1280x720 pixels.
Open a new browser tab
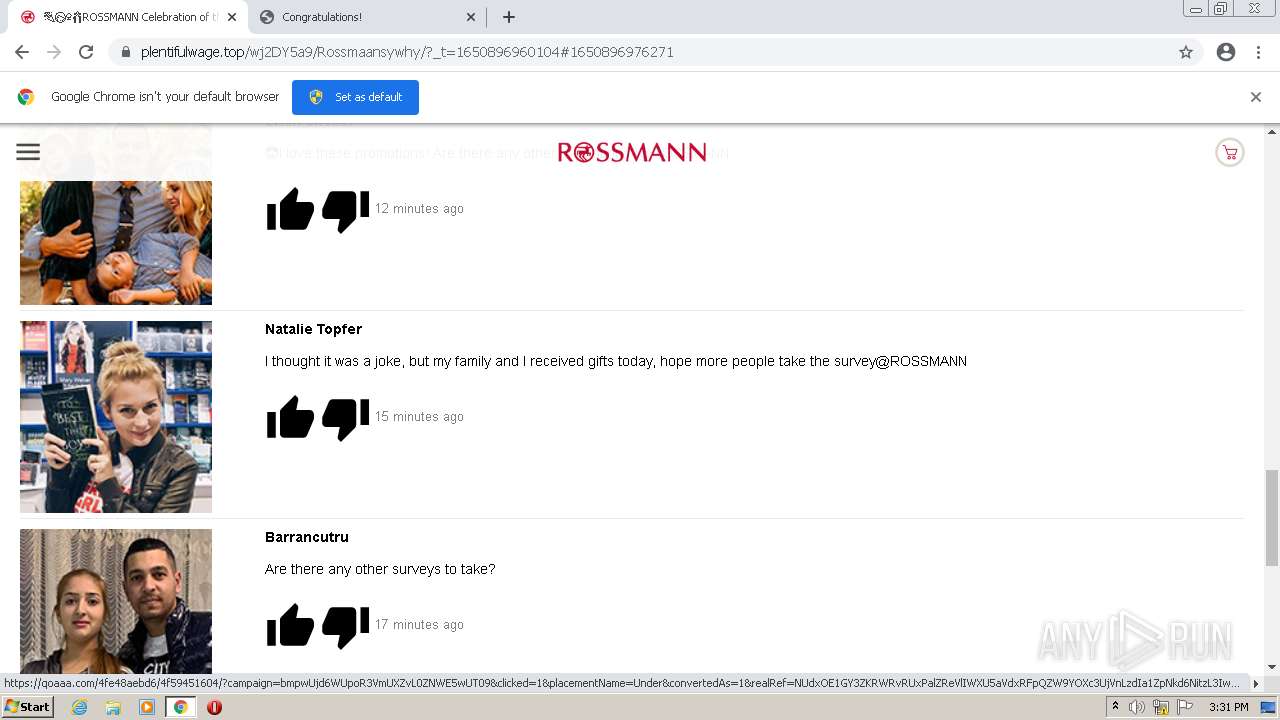508,17
